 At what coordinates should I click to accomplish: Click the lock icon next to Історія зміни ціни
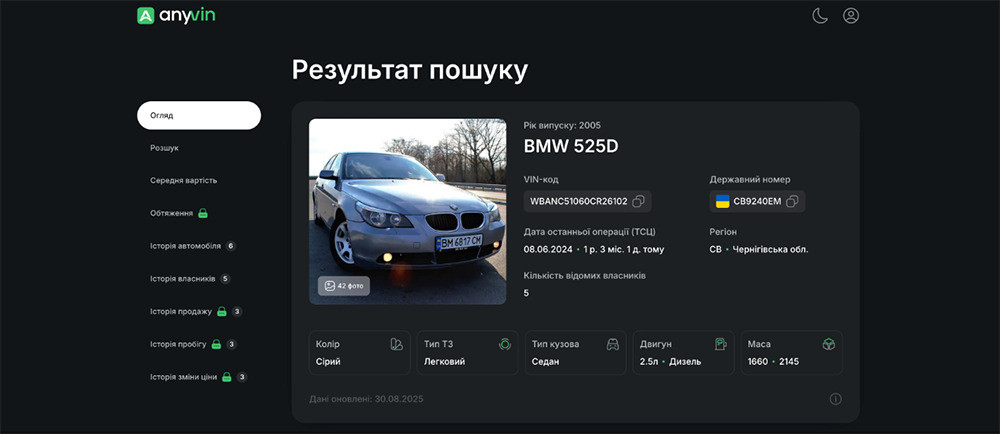point(226,377)
